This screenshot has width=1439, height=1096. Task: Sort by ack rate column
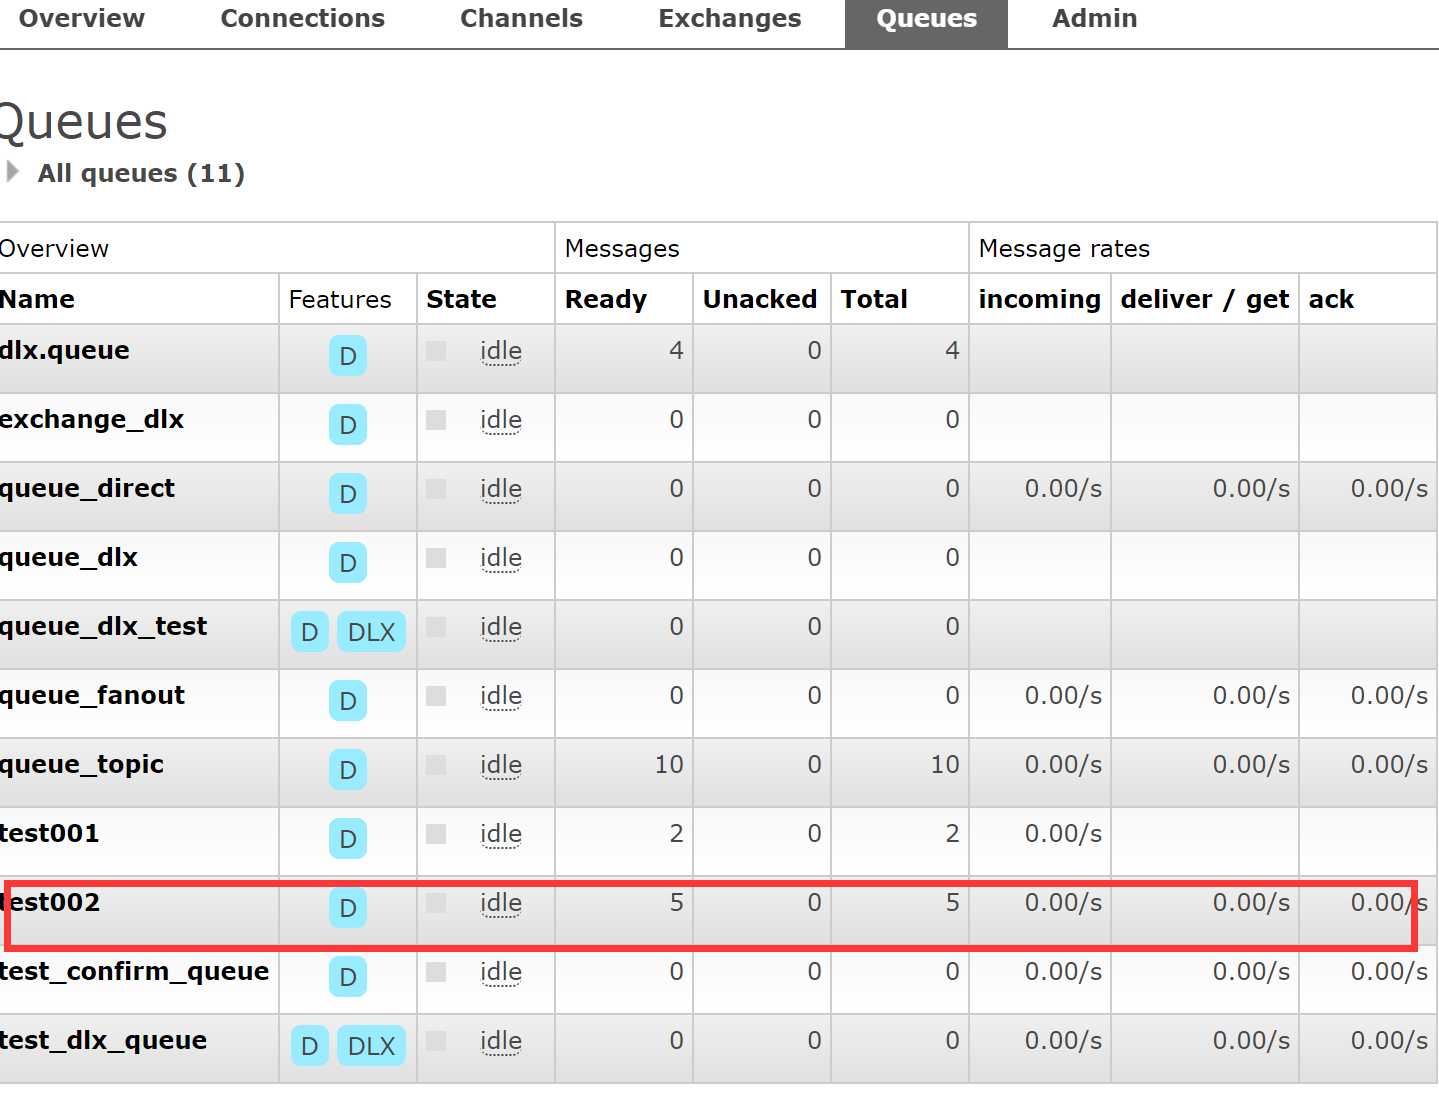[1331, 299]
